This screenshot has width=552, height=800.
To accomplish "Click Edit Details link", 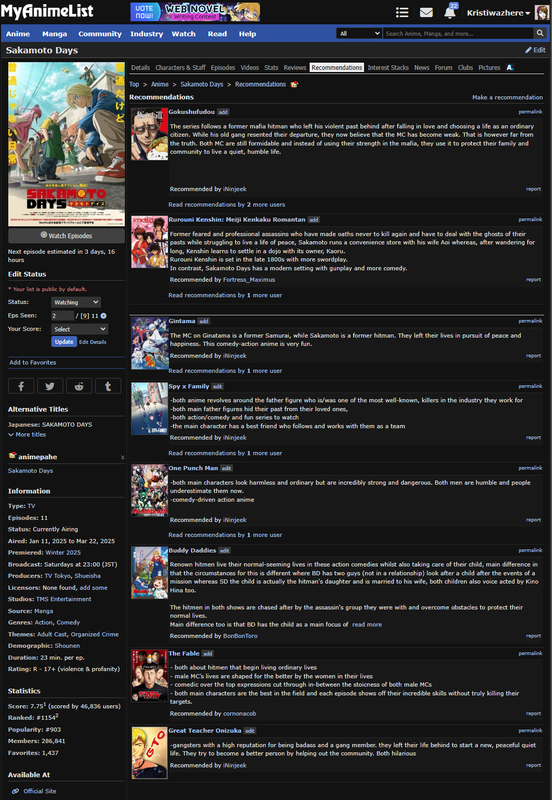I will [x=93, y=342].
